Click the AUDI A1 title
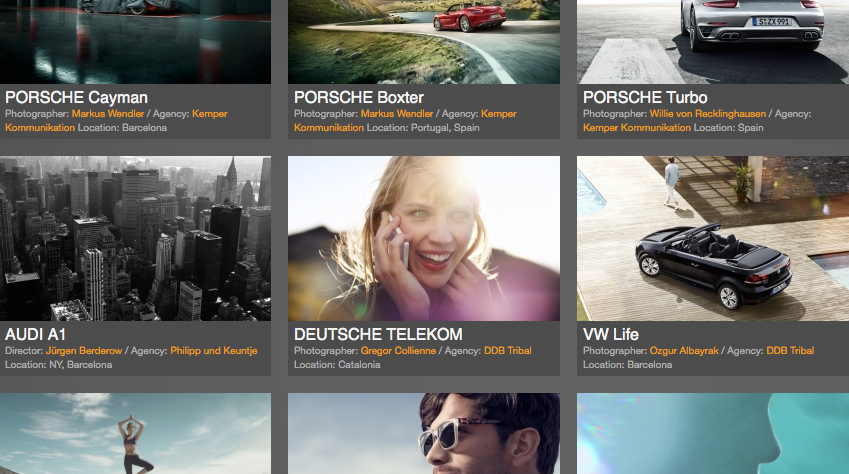The image size is (849, 474). tap(35, 334)
